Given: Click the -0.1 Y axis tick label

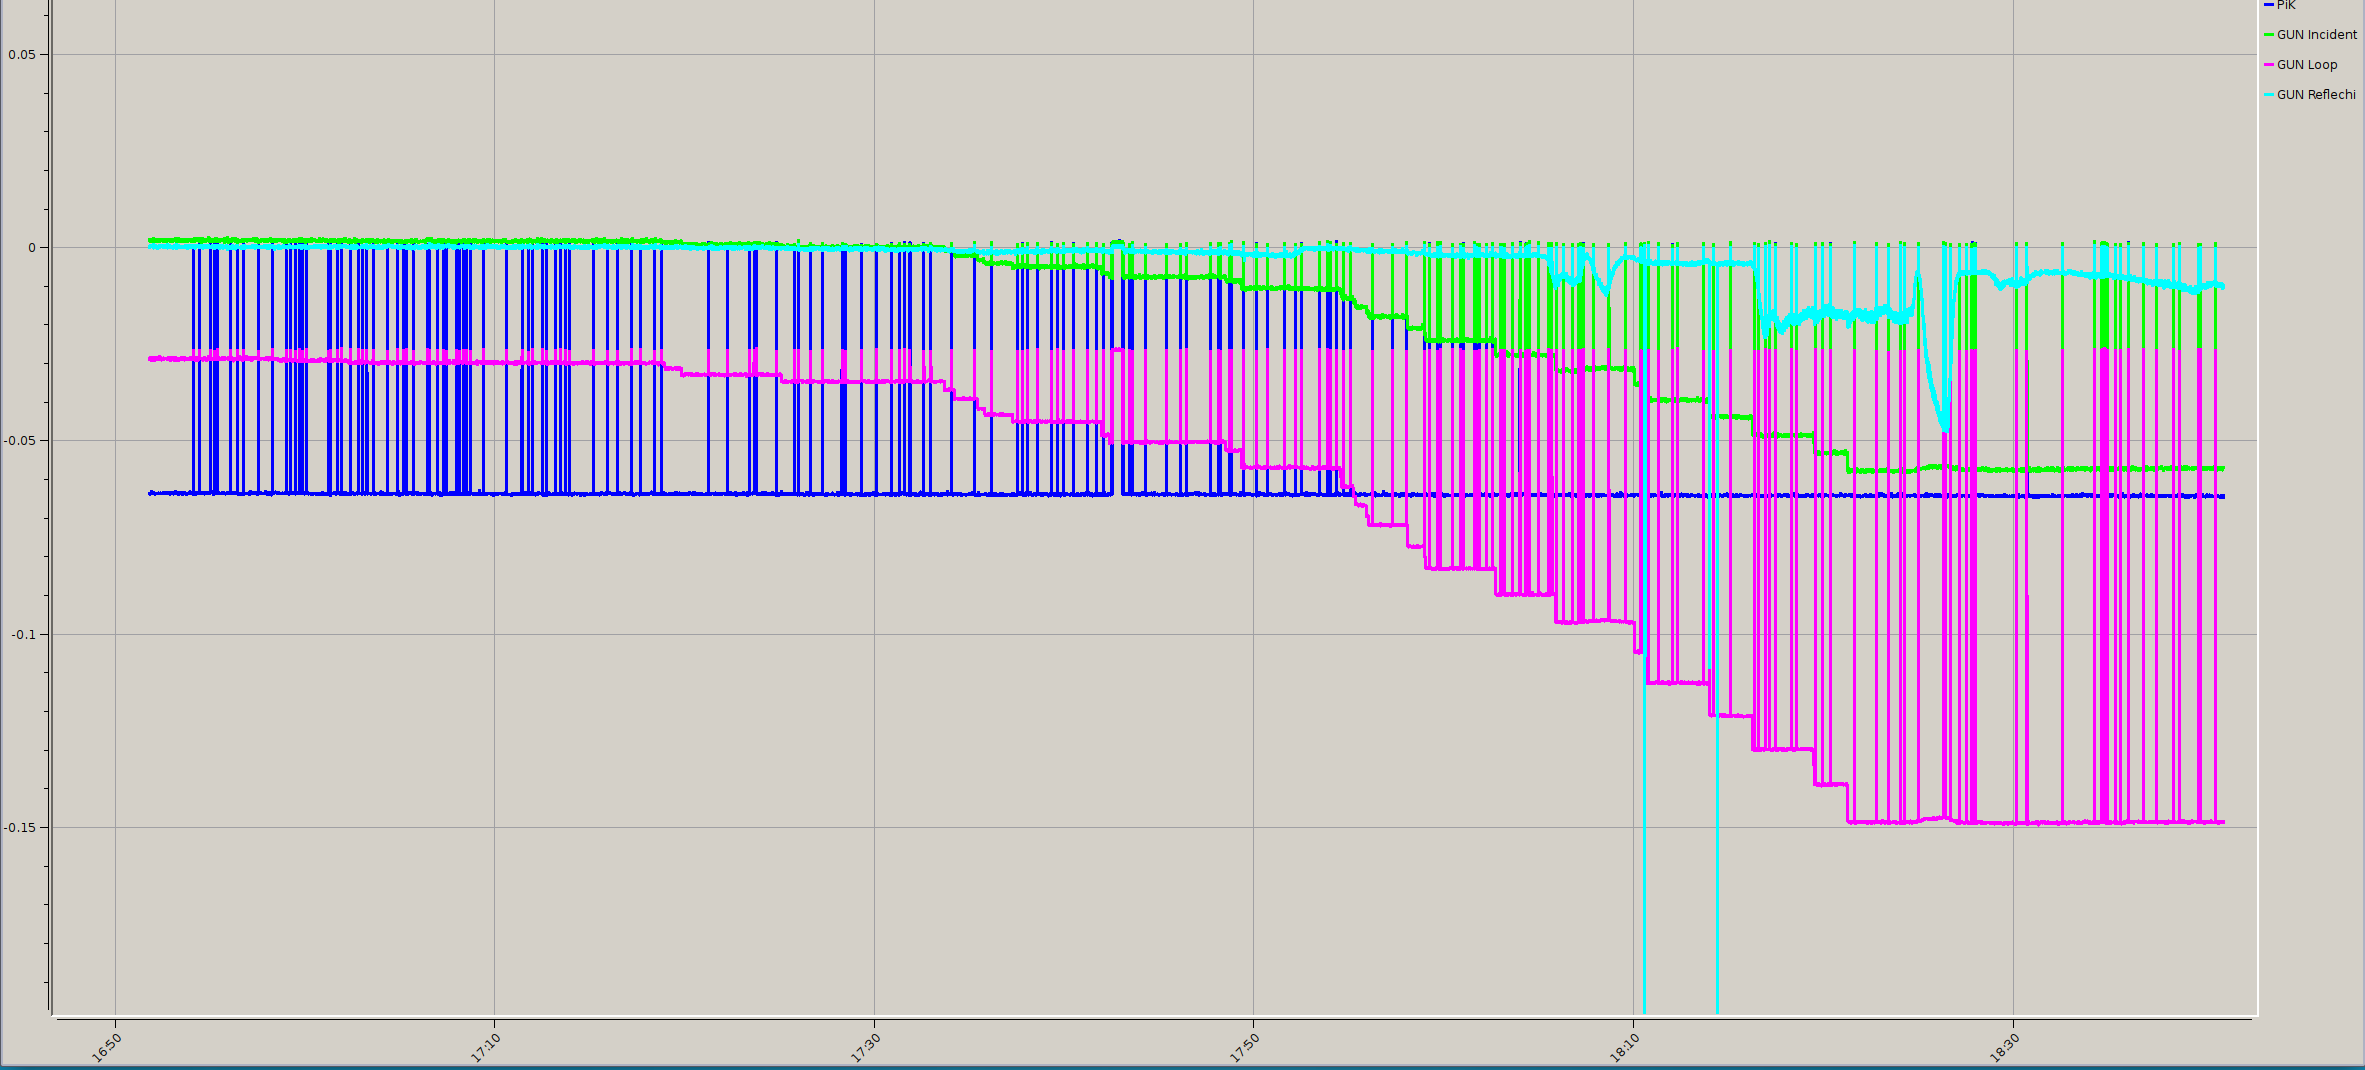Looking at the screenshot, I should coord(23,634).
